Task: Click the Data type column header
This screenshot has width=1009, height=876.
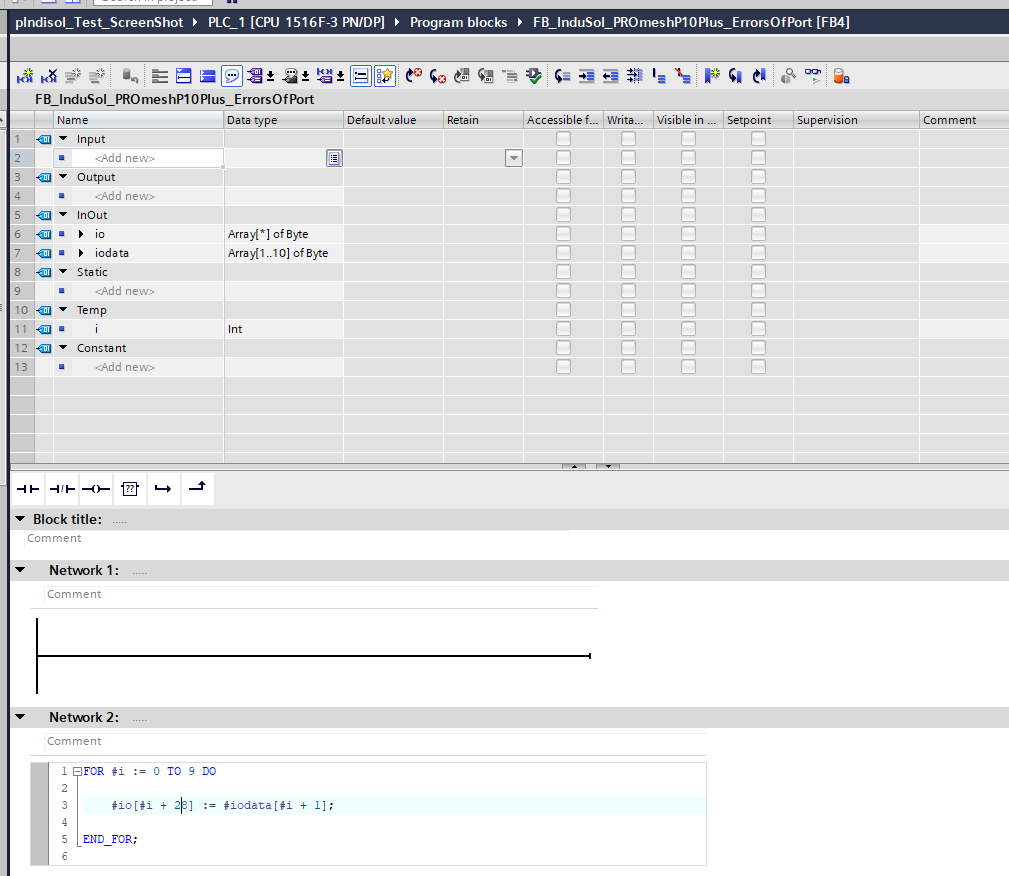Action: click(x=283, y=120)
